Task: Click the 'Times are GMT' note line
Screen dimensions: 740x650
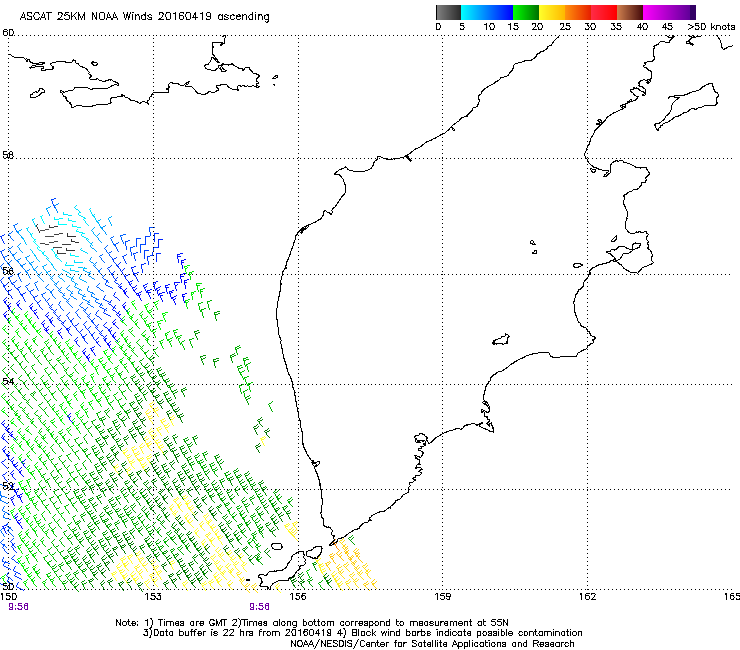Action: click(312, 623)
